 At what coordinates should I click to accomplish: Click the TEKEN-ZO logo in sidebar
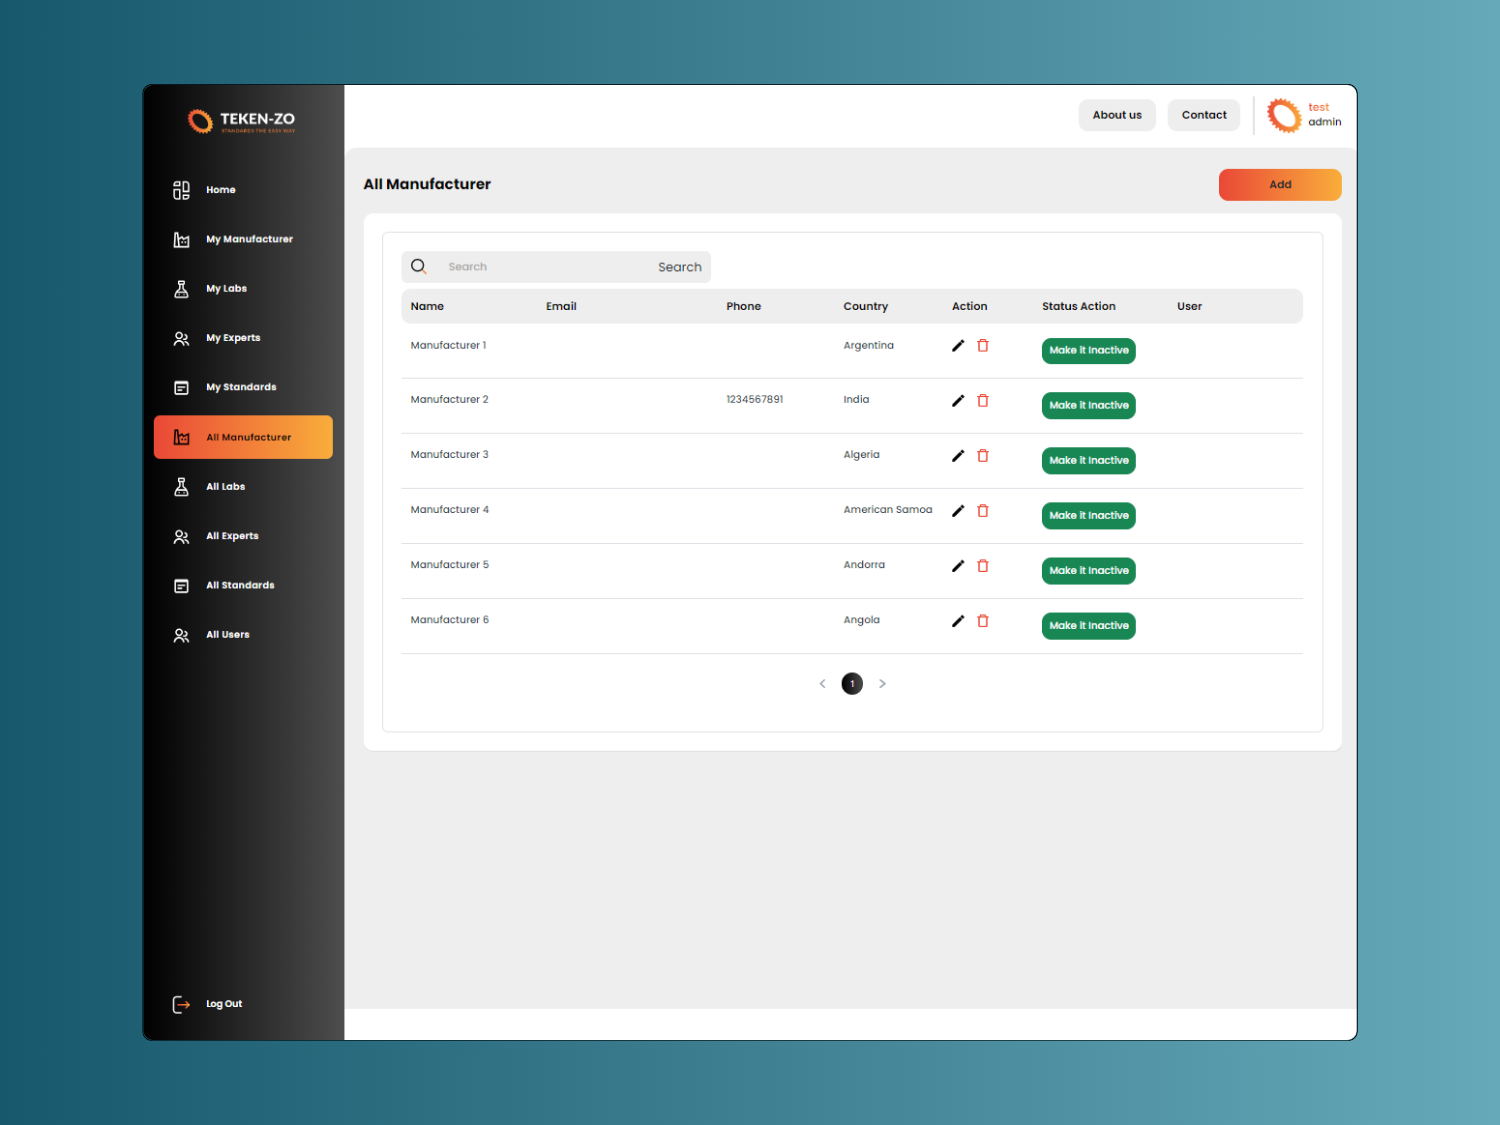(242, 121)
